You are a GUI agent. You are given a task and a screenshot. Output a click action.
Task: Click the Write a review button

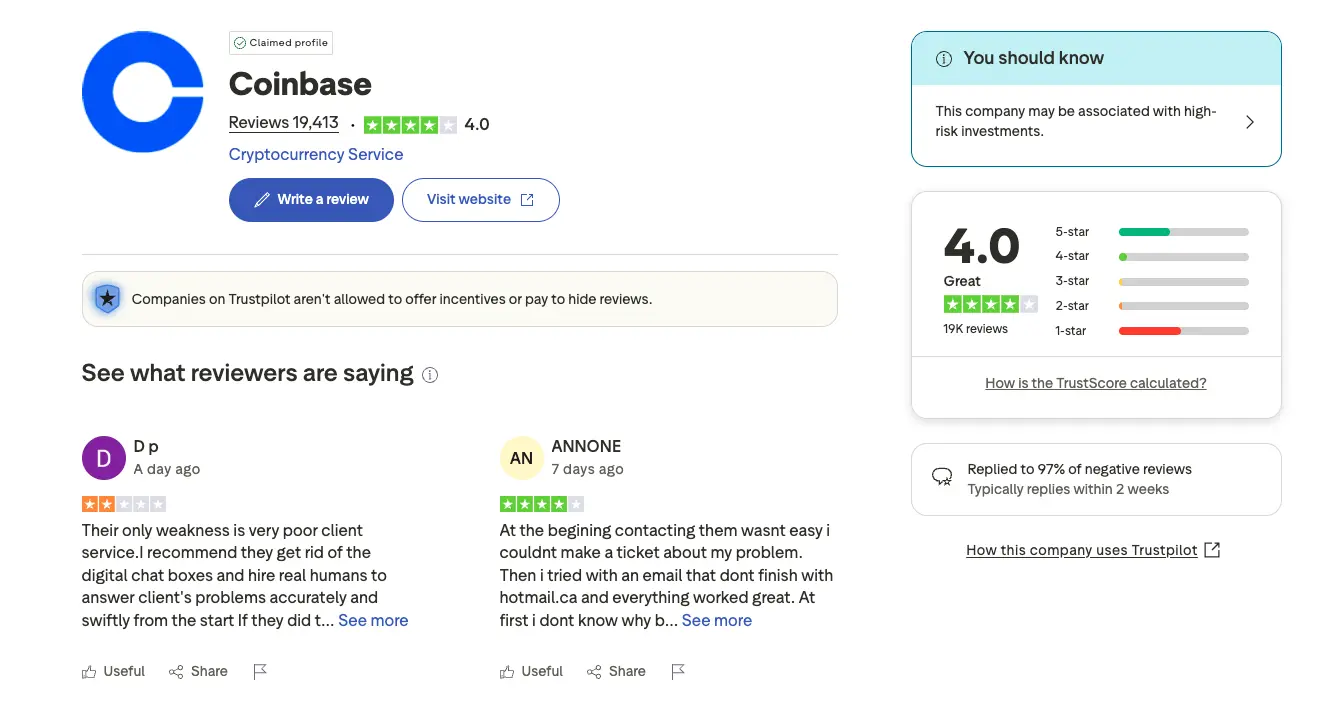click(311, 200)
